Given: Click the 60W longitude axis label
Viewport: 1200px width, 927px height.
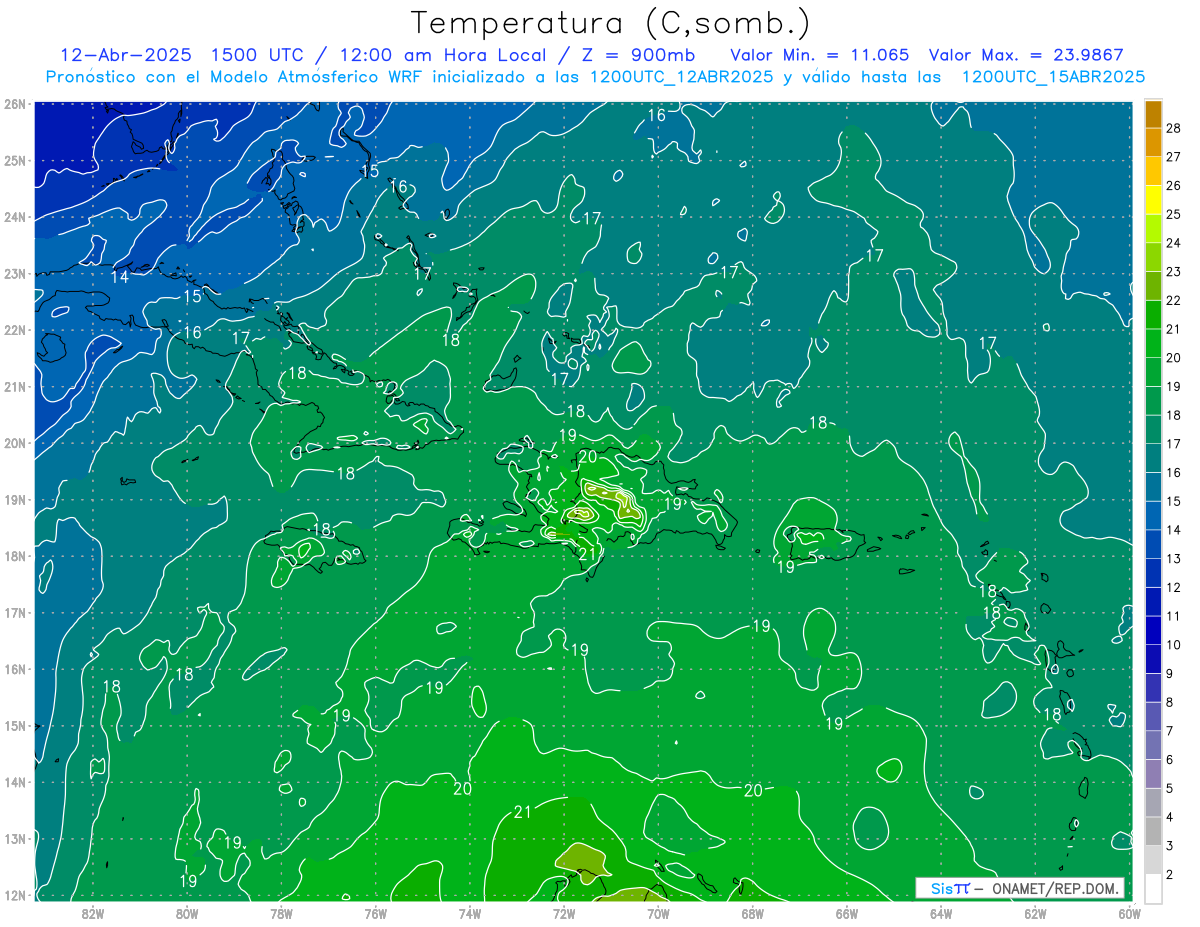Looking at the screenshot, I should tap(1130, 913).
